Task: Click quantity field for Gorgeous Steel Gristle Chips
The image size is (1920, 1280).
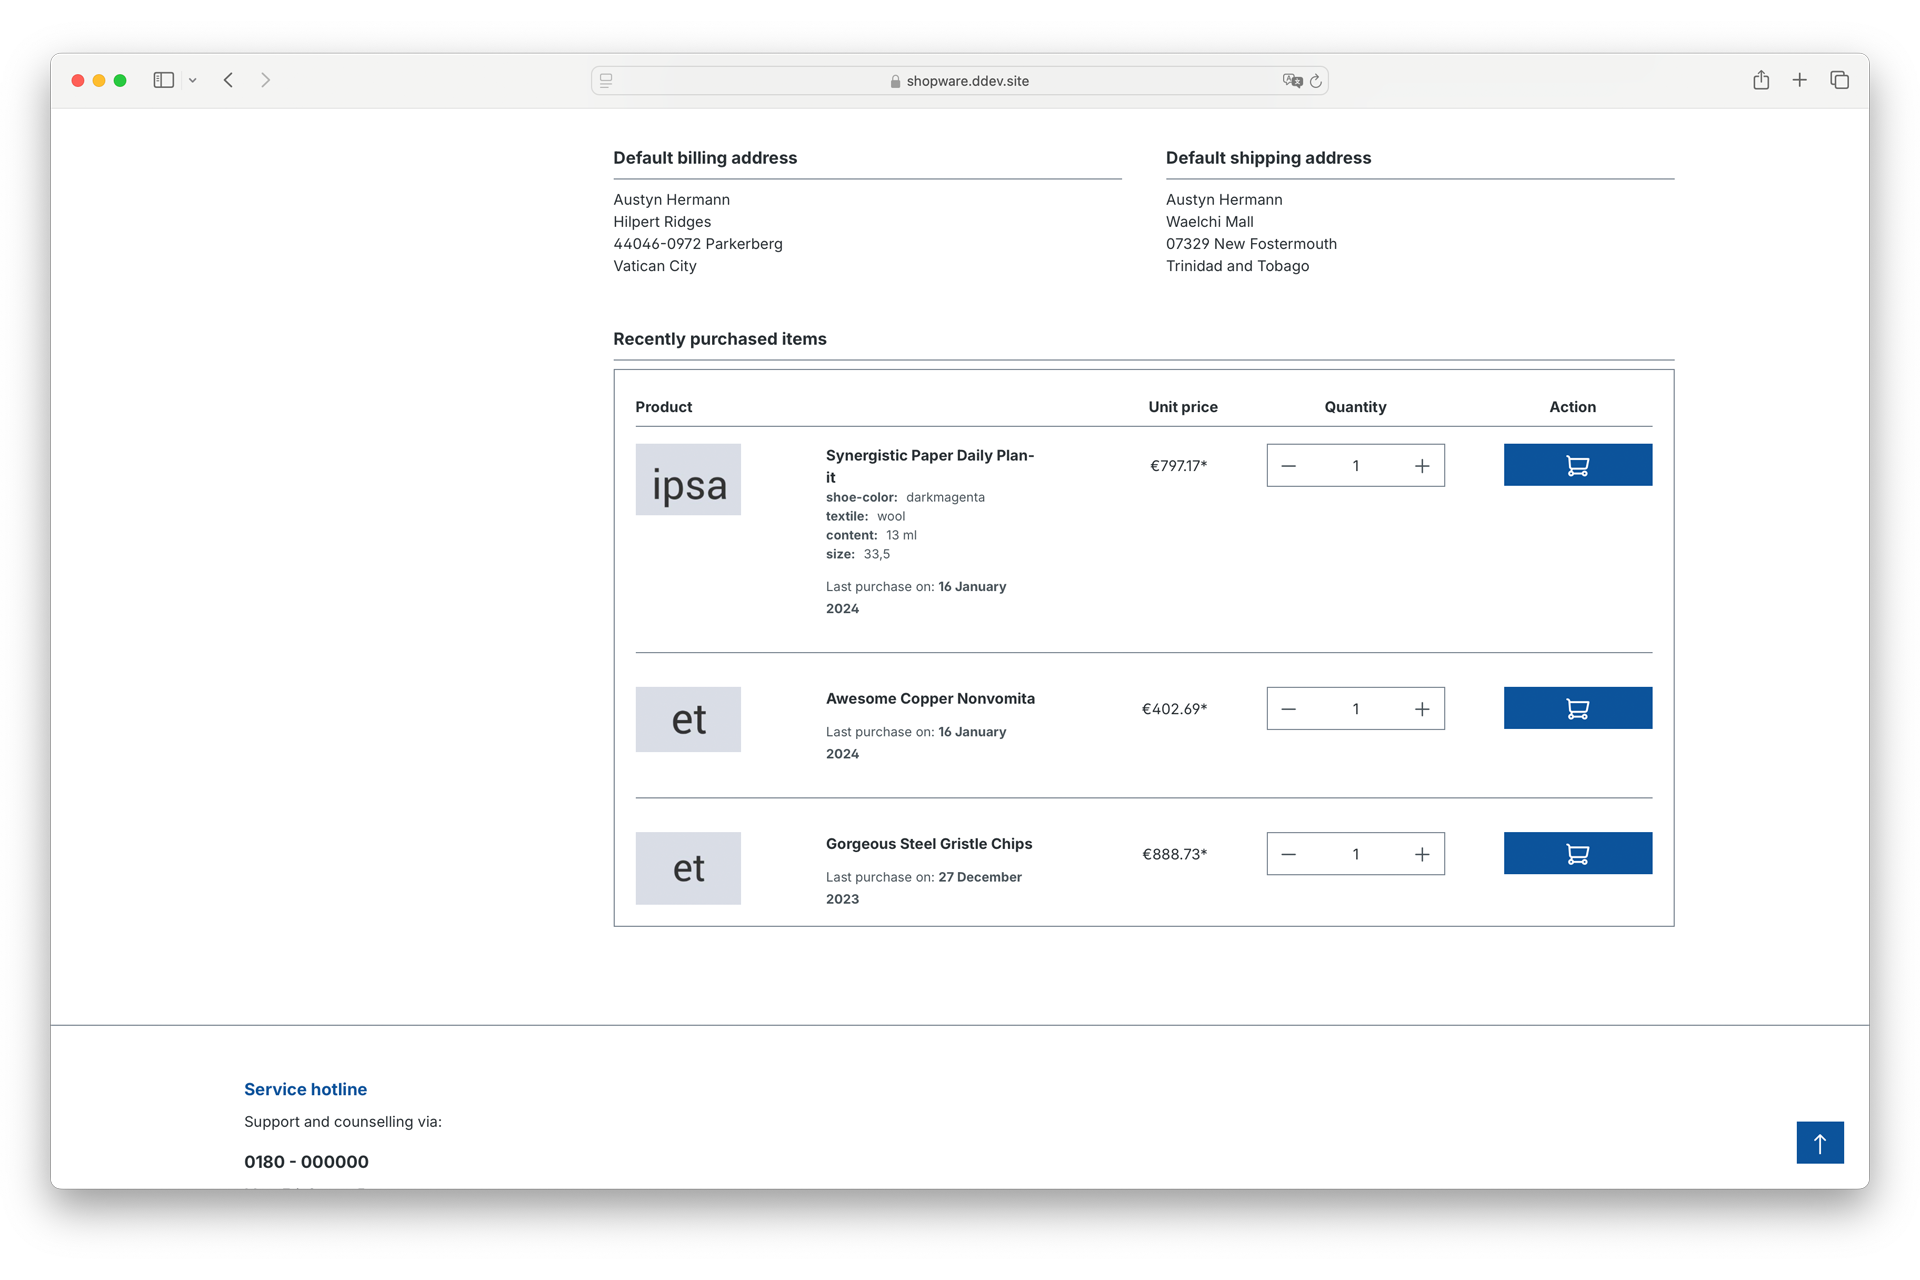Action: 1355,853
